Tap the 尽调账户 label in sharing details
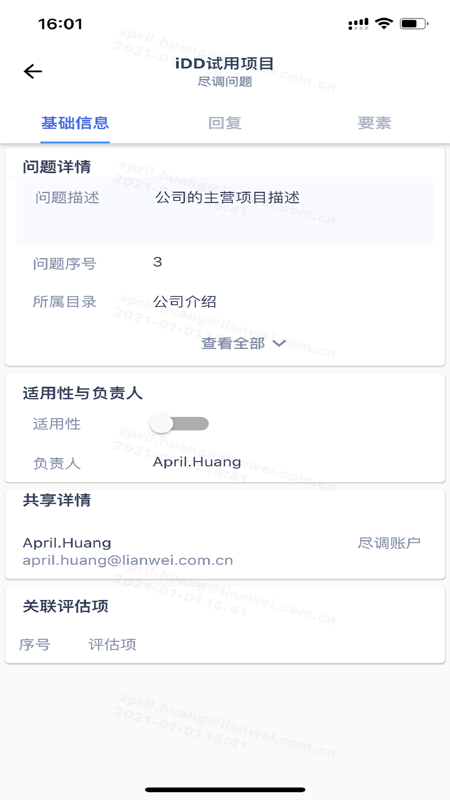Viewport: 450px width, 800px height. coord(389,543)
